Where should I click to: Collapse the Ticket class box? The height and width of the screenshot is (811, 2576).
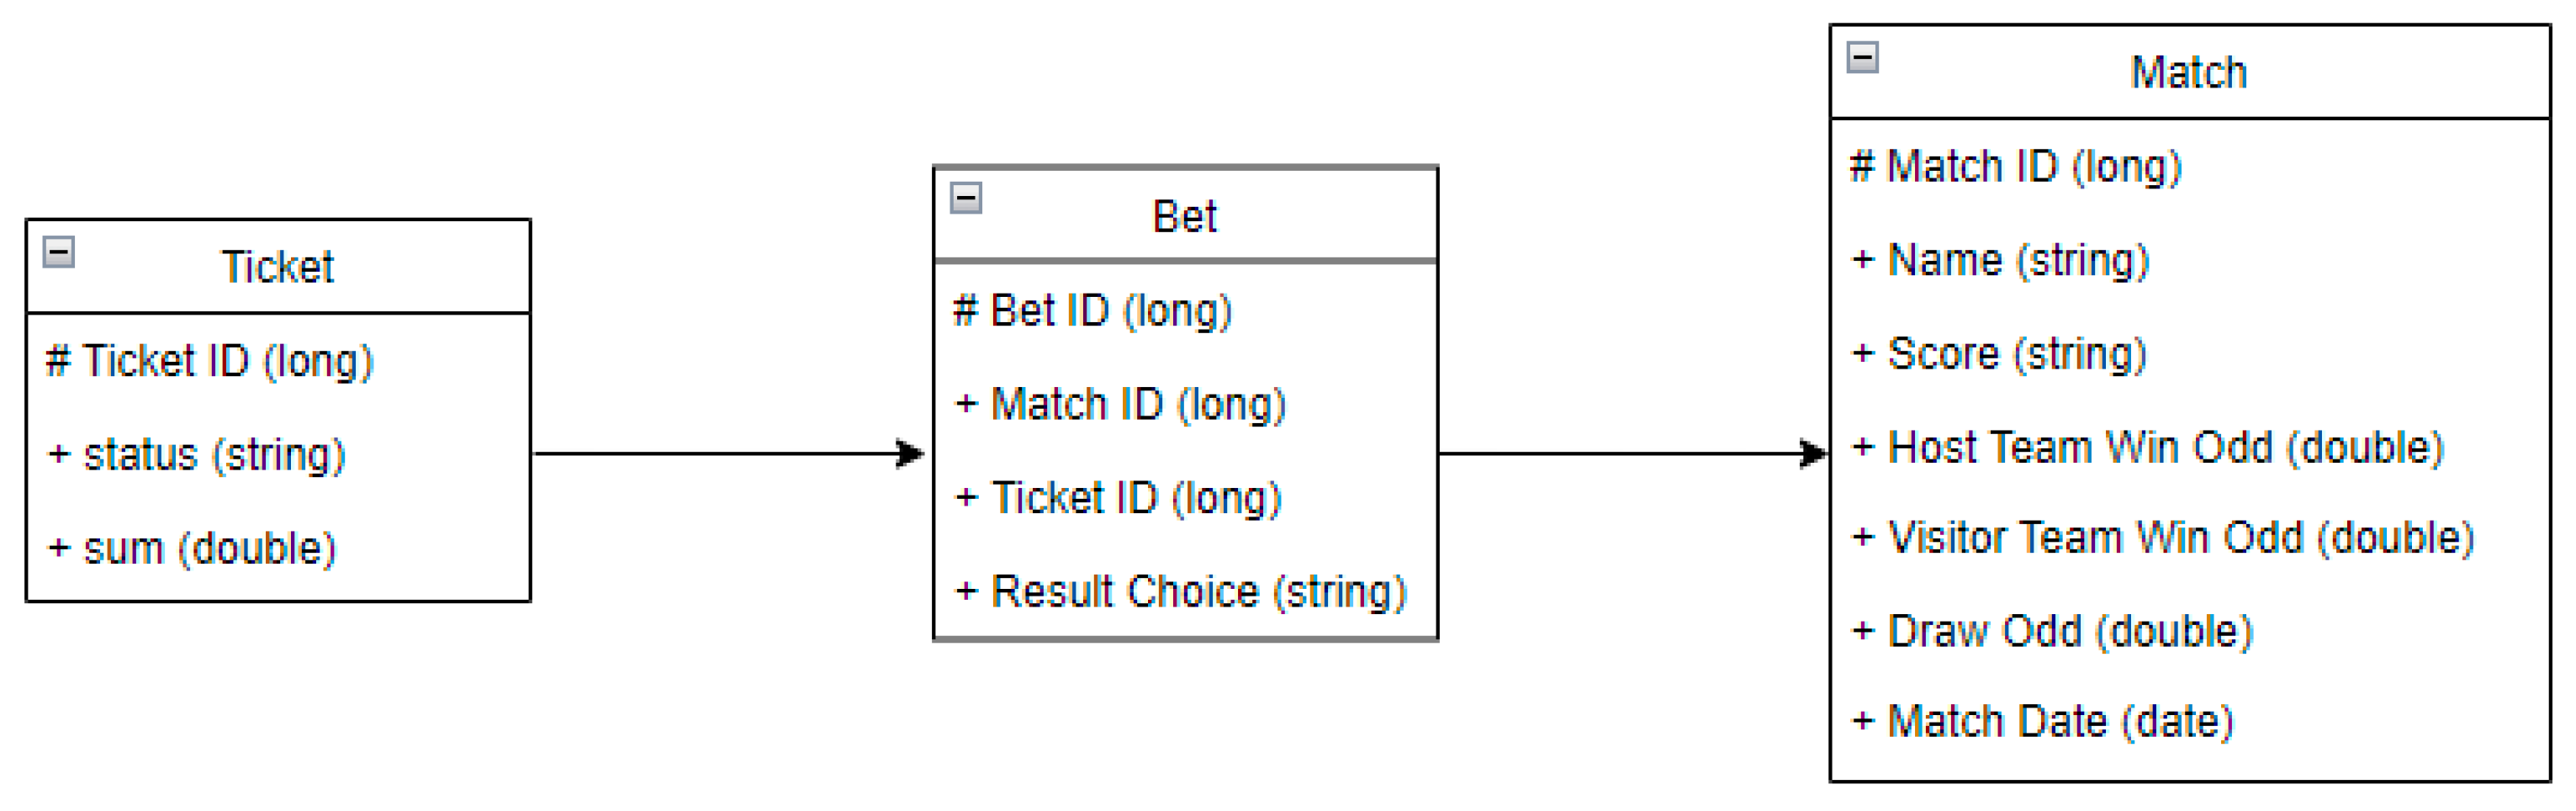59,252
